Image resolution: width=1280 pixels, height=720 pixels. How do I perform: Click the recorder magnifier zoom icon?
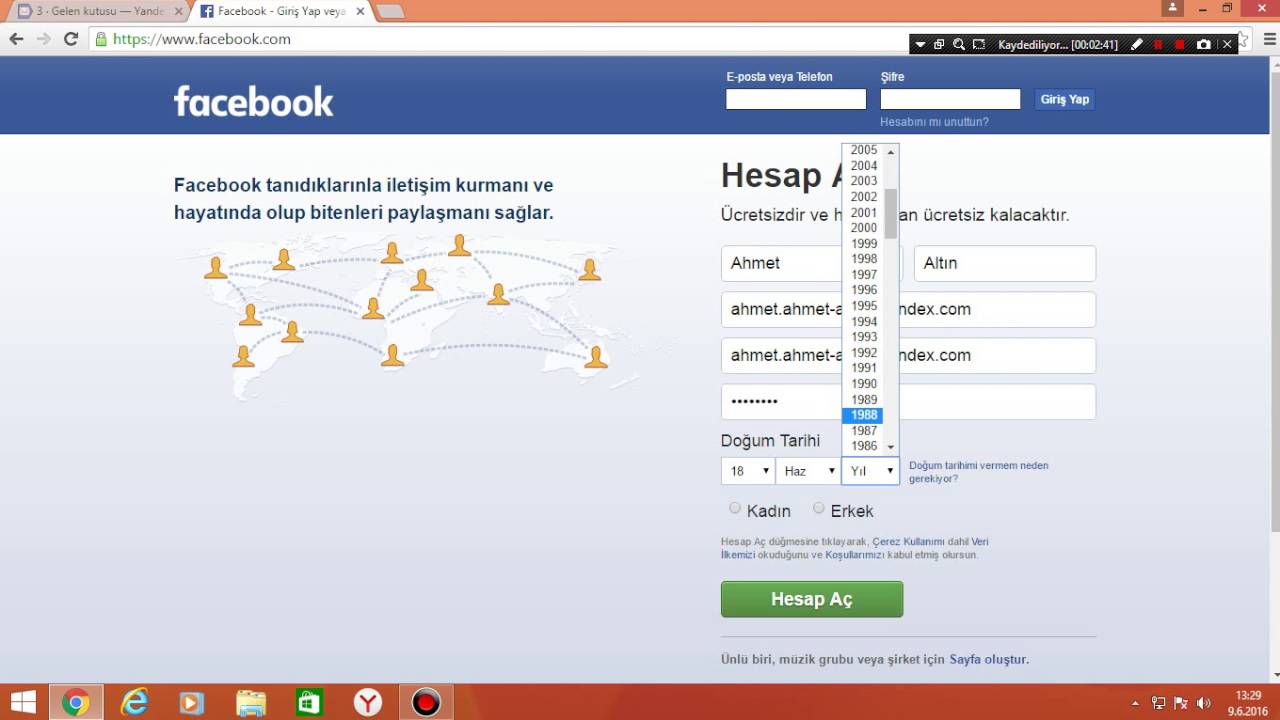[x=959, y=44]
